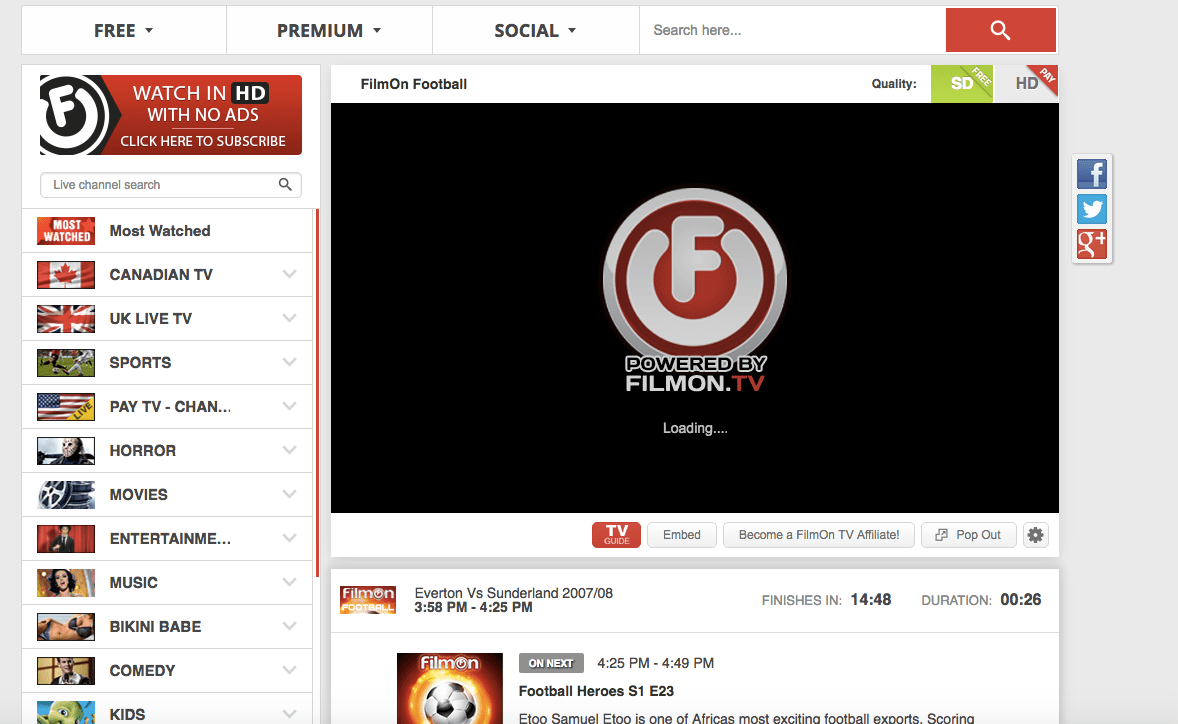Click the Movies film reel icon

tap(66, 495)
